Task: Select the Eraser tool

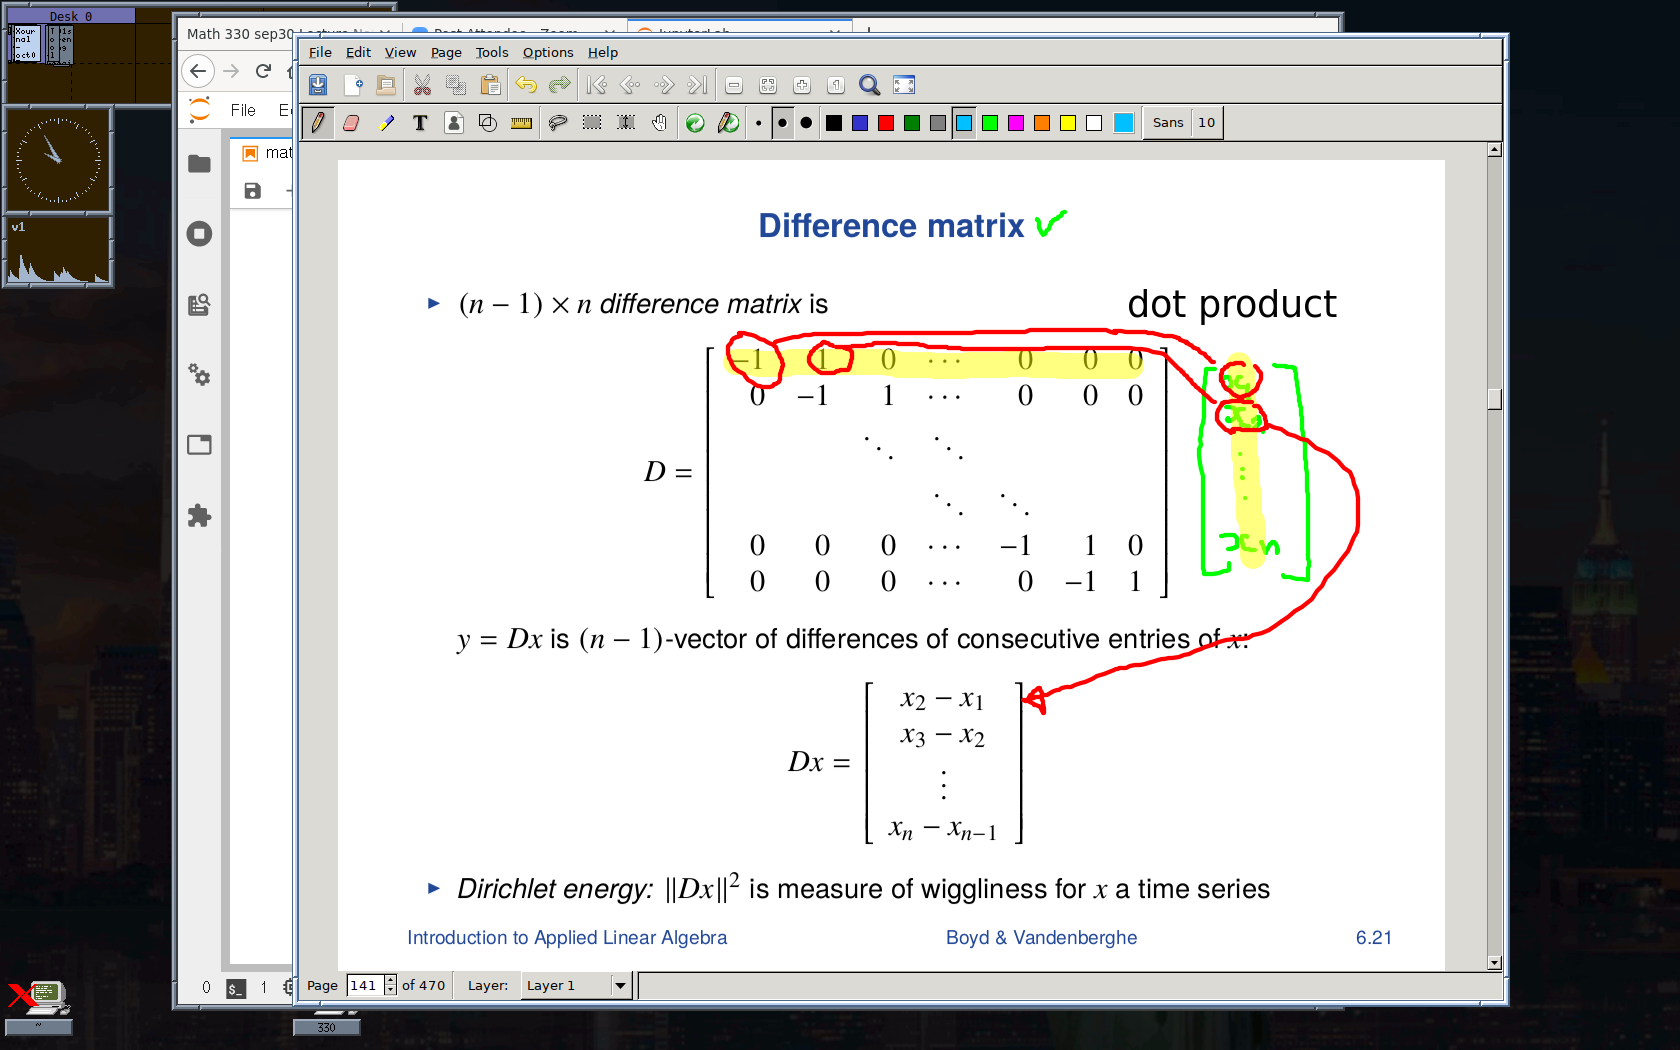Action: (351, 123)
